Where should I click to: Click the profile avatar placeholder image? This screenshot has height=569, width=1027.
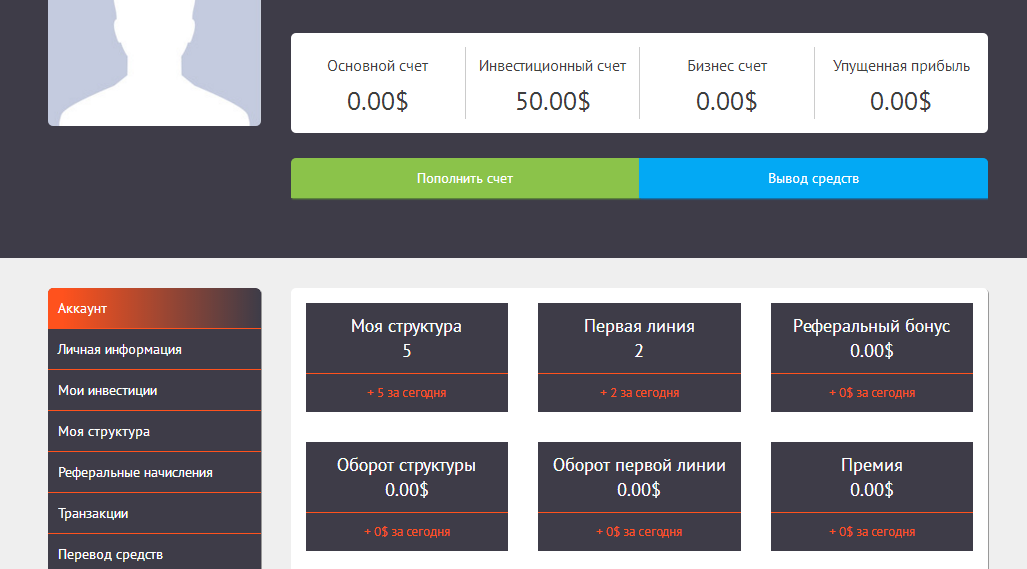pos(154,62)
